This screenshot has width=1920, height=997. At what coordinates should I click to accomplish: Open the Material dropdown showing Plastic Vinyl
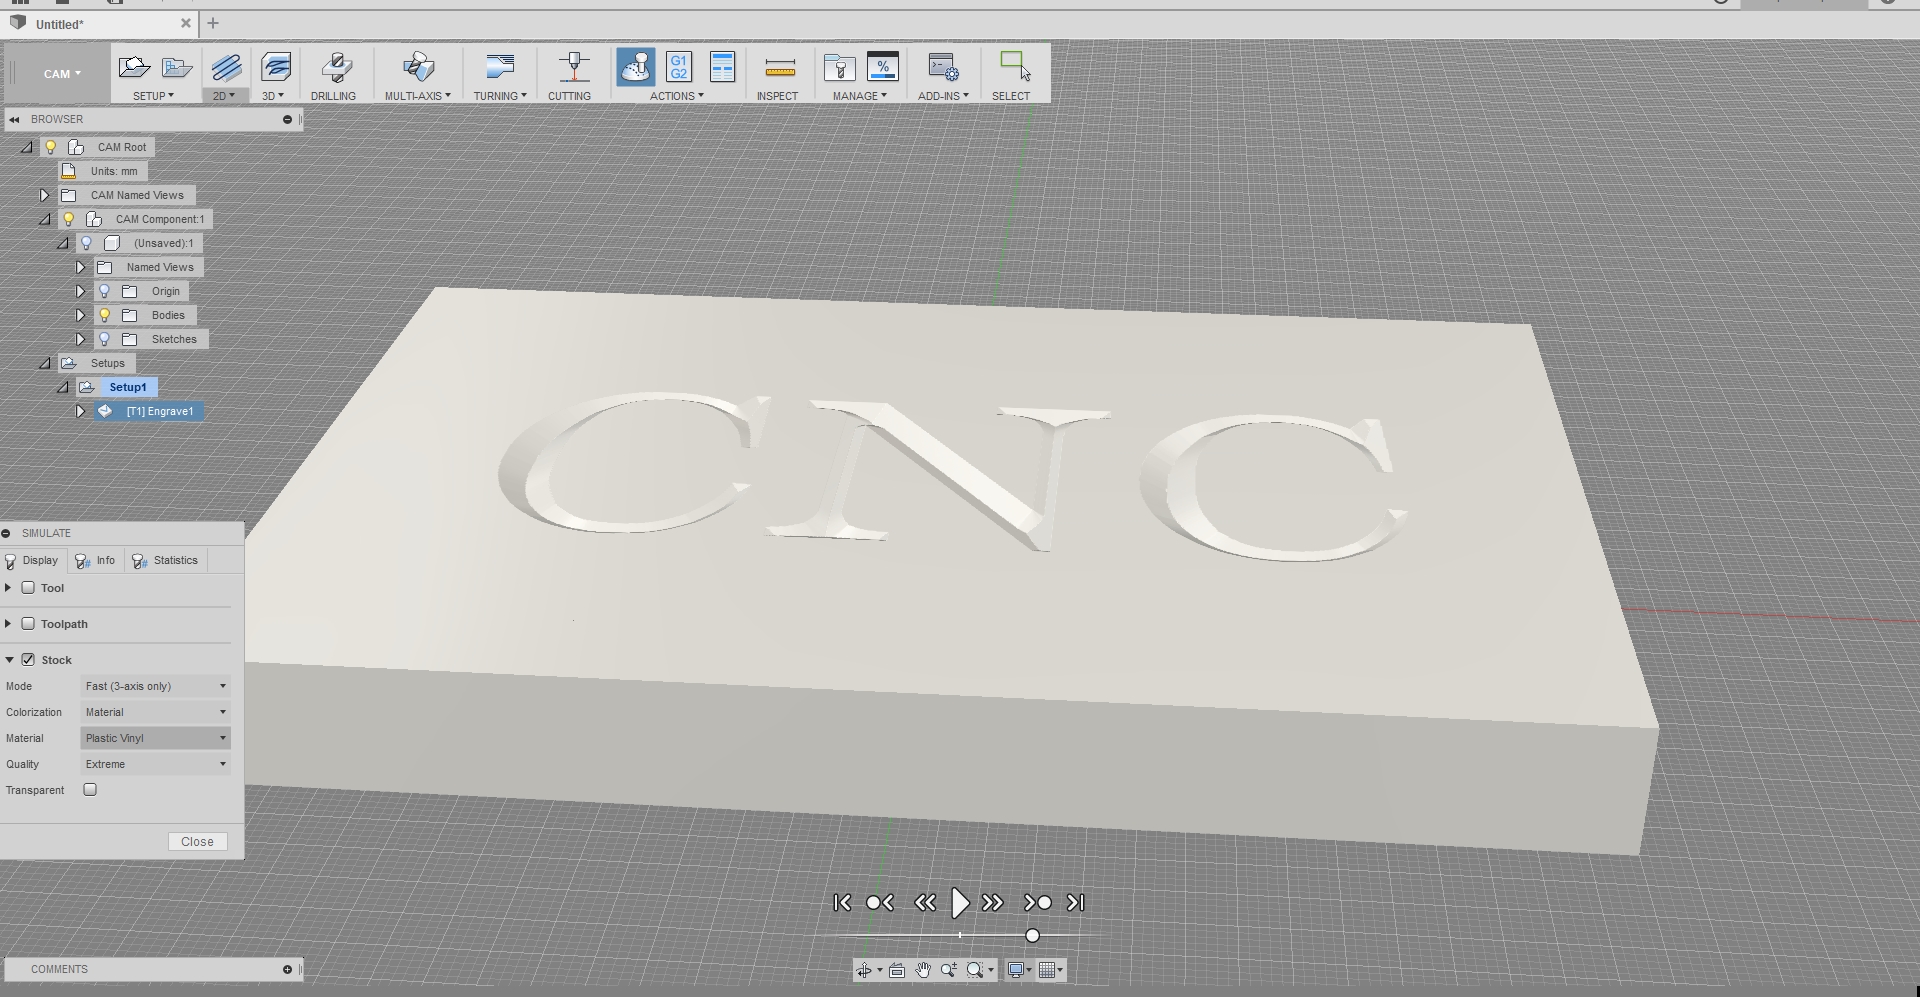[155, 738]
